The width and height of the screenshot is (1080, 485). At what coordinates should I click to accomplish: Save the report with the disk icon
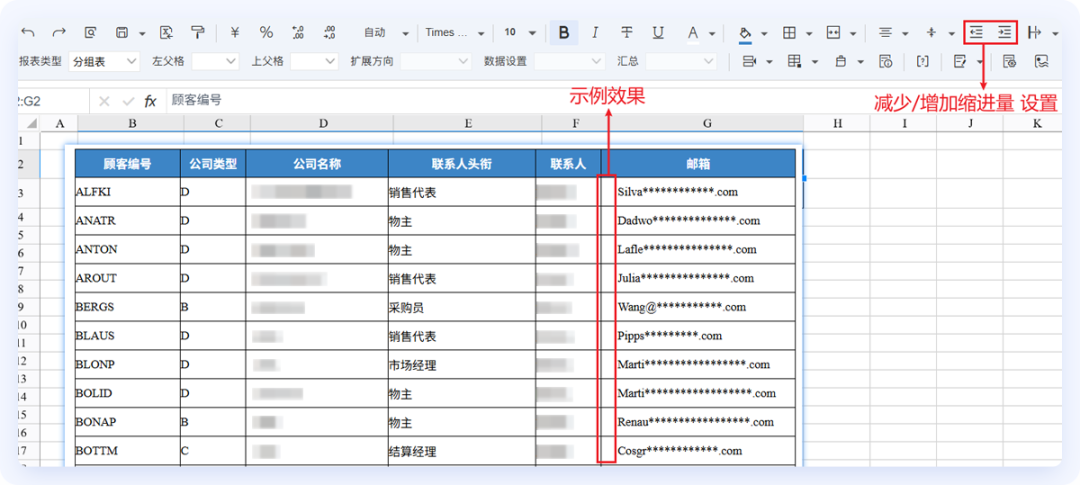click(122, 32)
